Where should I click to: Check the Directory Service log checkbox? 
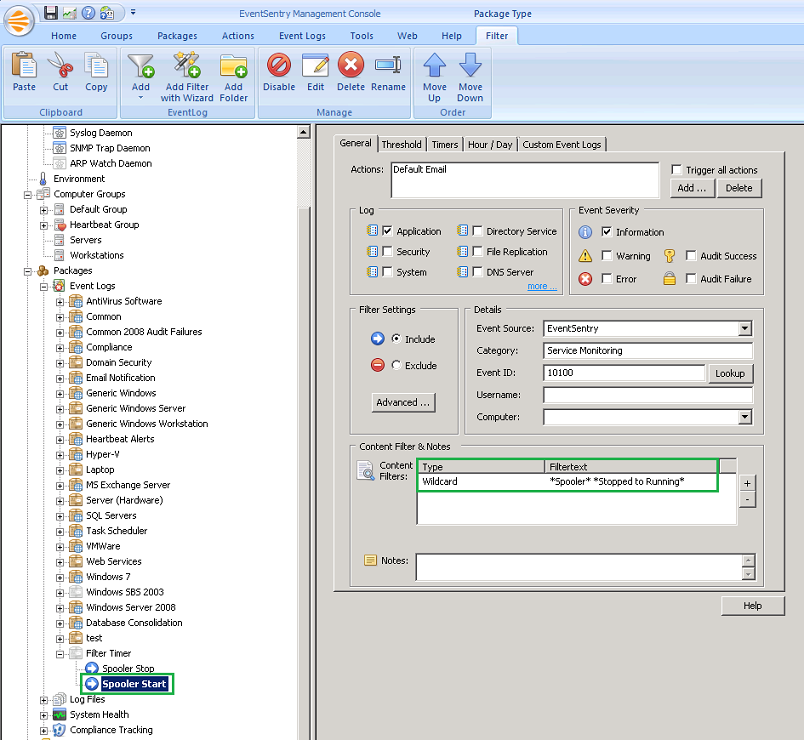coord(477,231)
